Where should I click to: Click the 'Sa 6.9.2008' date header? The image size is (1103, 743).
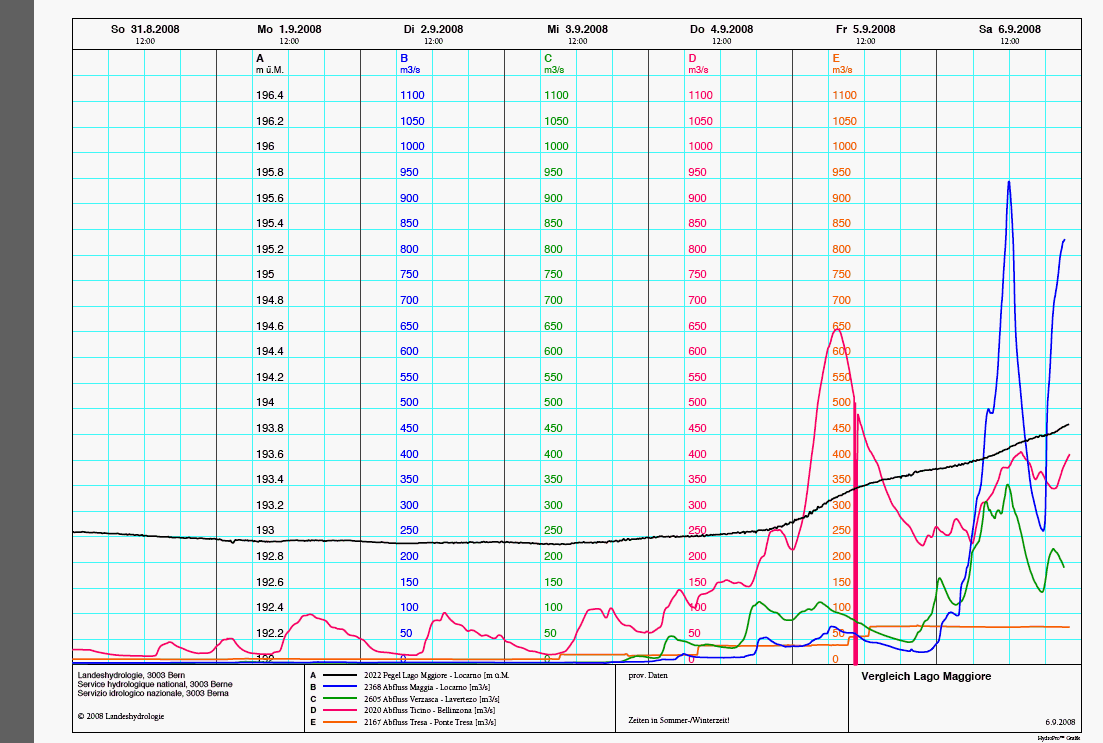click(x=1010, y=30)
